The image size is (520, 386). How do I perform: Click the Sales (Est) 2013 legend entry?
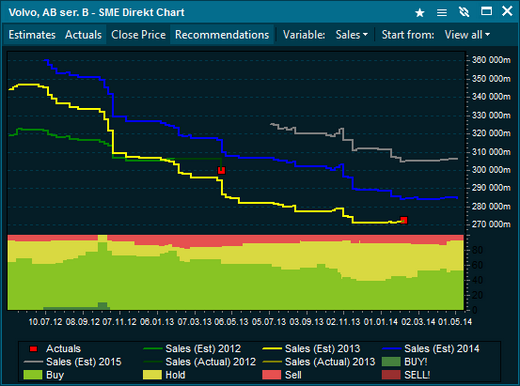coord(312,349)
